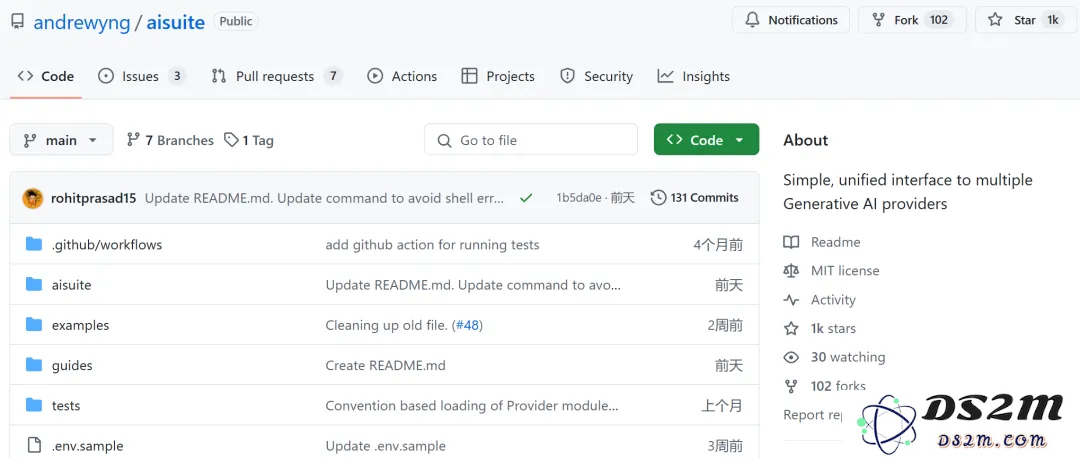
Task: Click the star icon beside 1k stars
Action: click(x=791, y=329)
